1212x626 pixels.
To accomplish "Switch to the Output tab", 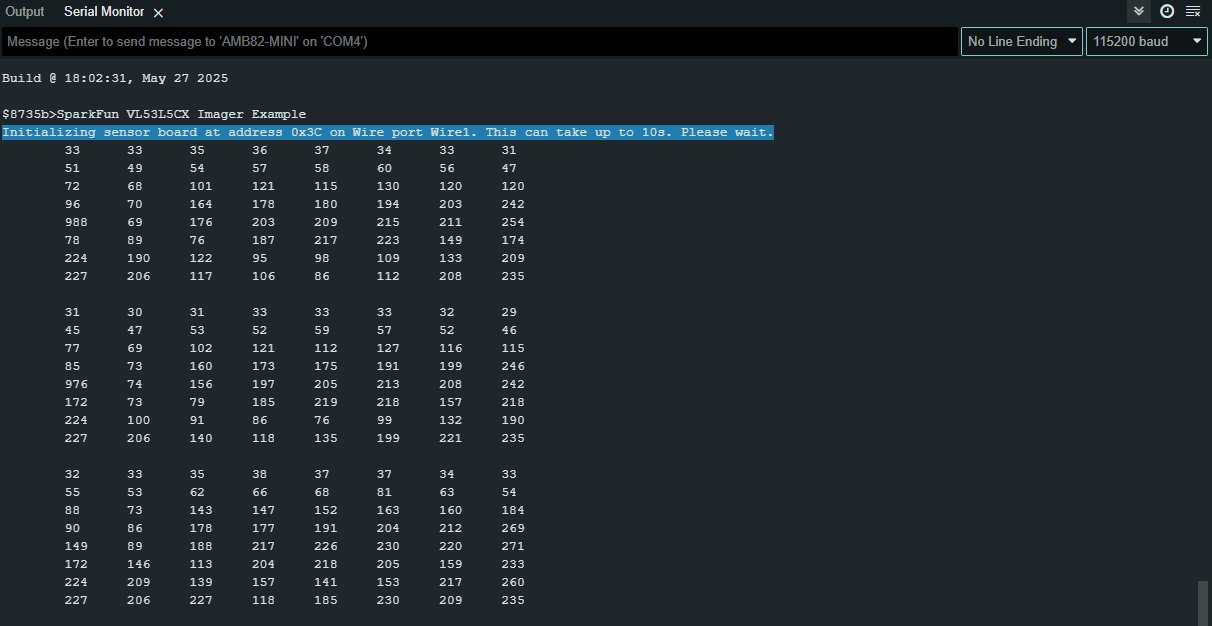I will (25, 12).
